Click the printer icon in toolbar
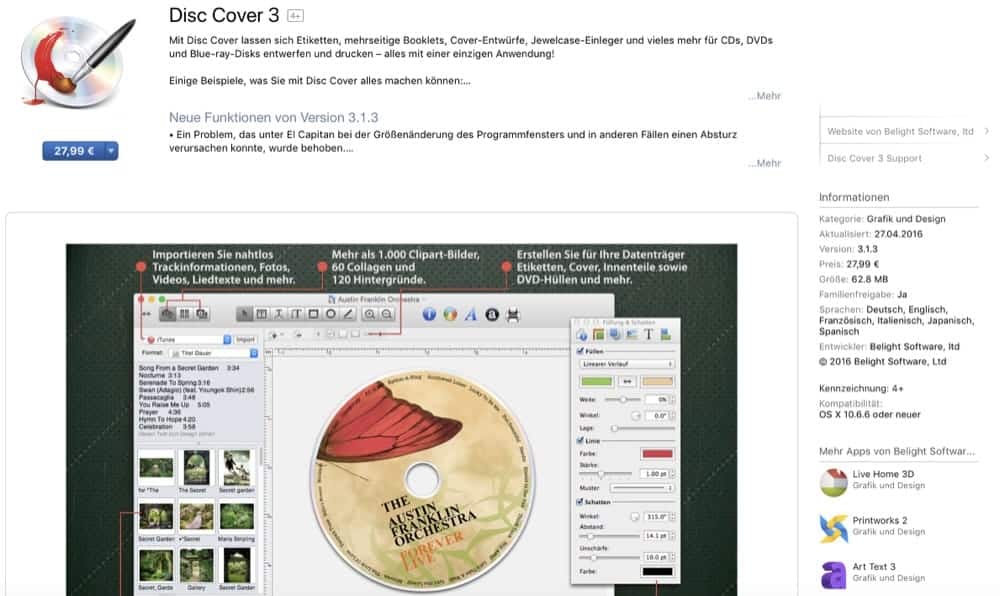1000x596 pixels. [x=513, y=314]
